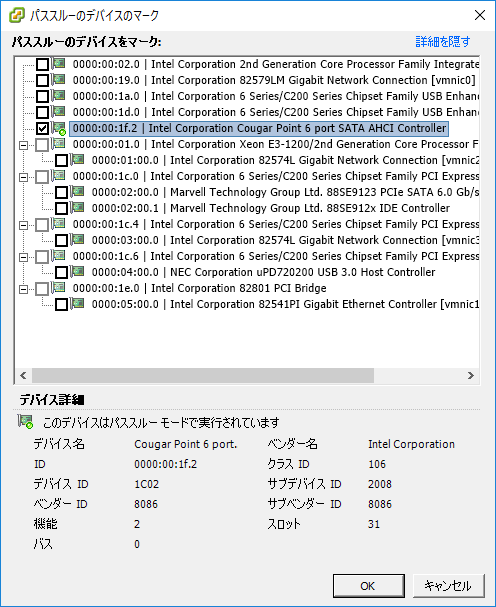
Task: Select NEC uPD720200 USB 3.0 Host Controller row
Action: tap(263, 273)
